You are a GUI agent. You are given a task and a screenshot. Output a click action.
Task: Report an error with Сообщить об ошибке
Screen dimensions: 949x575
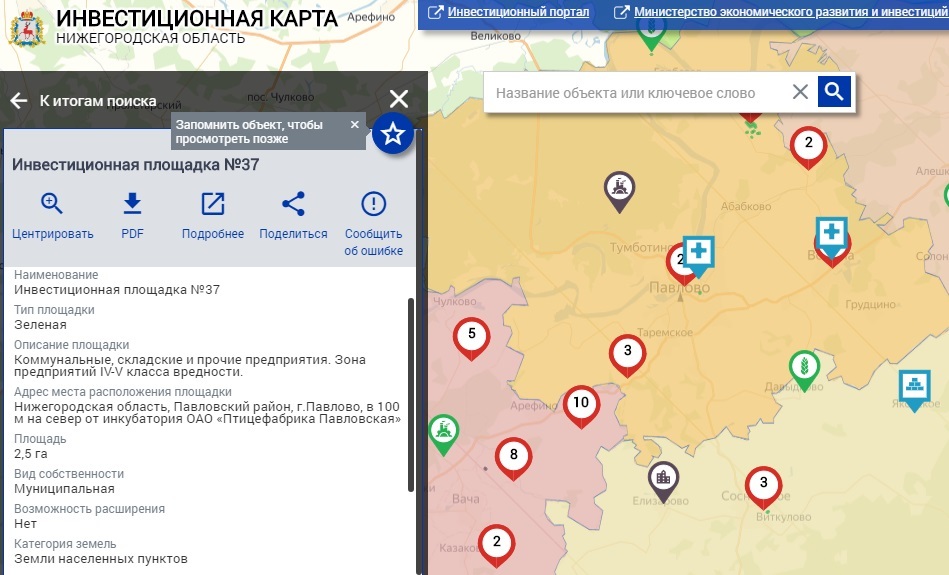coord(373,225)
